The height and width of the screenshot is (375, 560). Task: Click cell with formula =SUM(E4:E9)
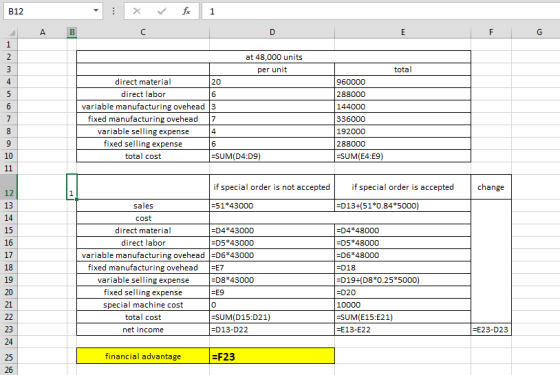pyautogui.click(x=403, y=156)
